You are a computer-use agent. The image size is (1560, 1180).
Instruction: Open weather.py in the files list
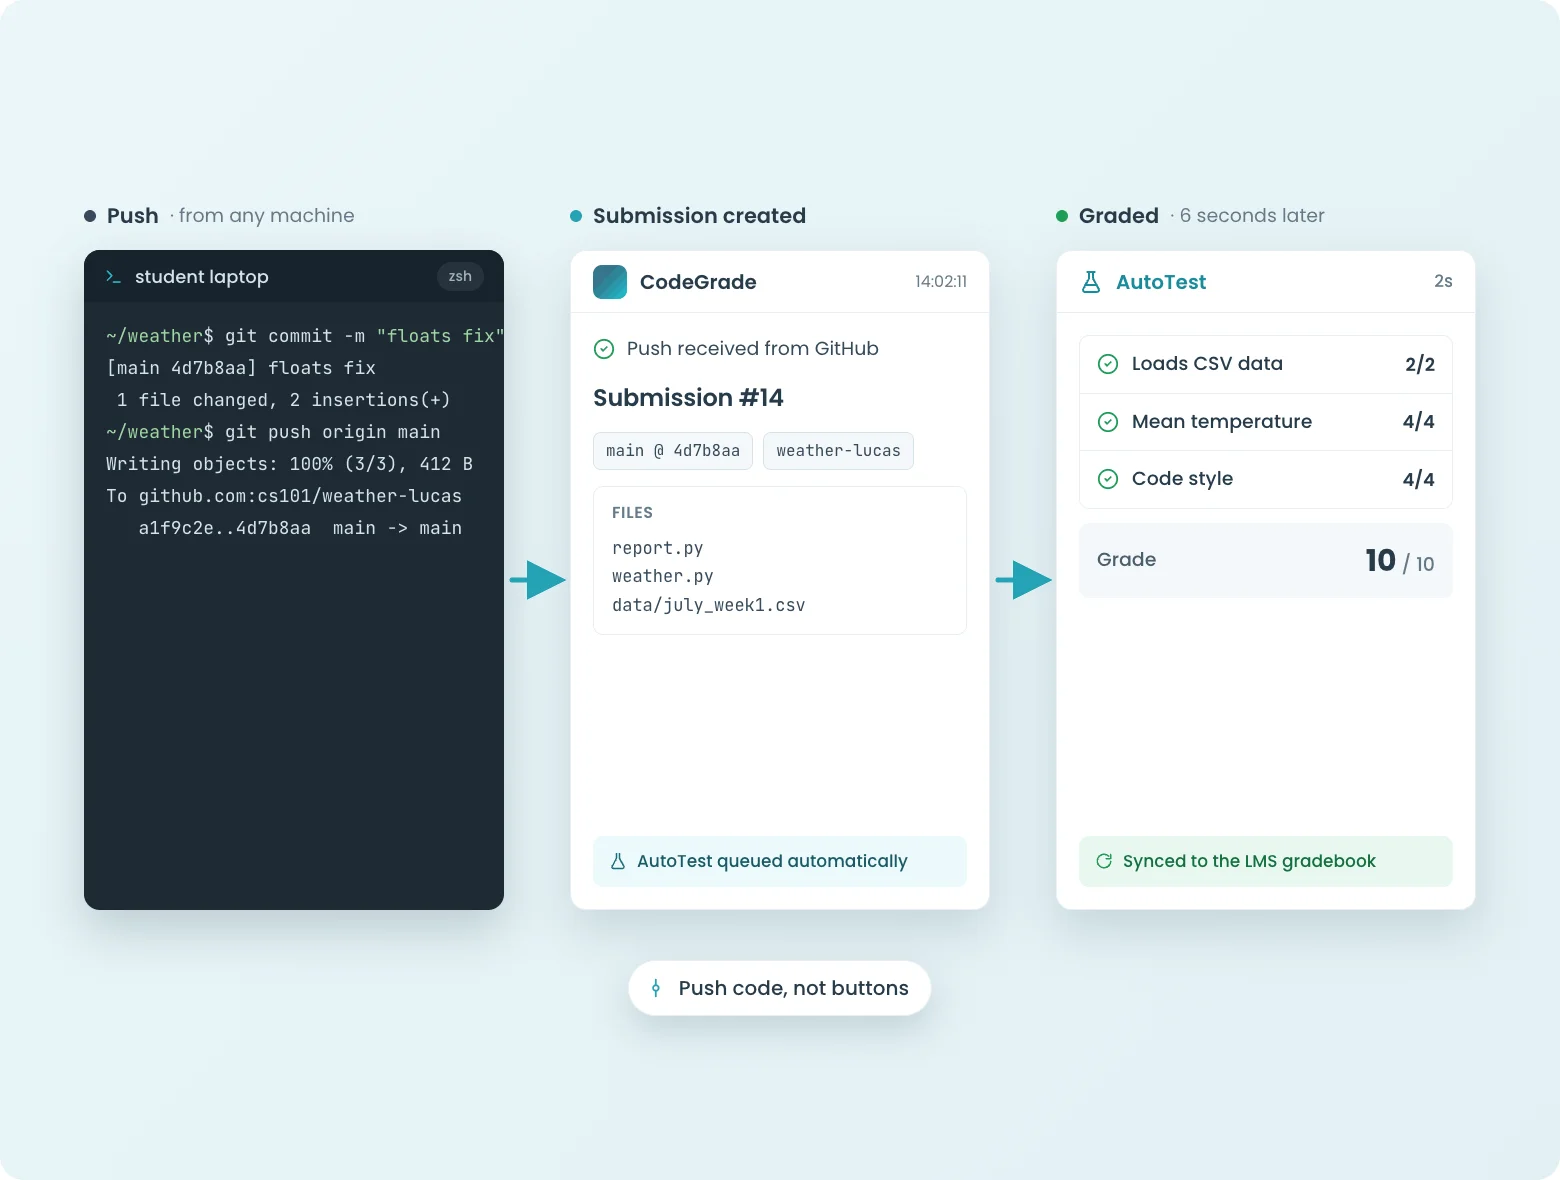tap(663, 576)
